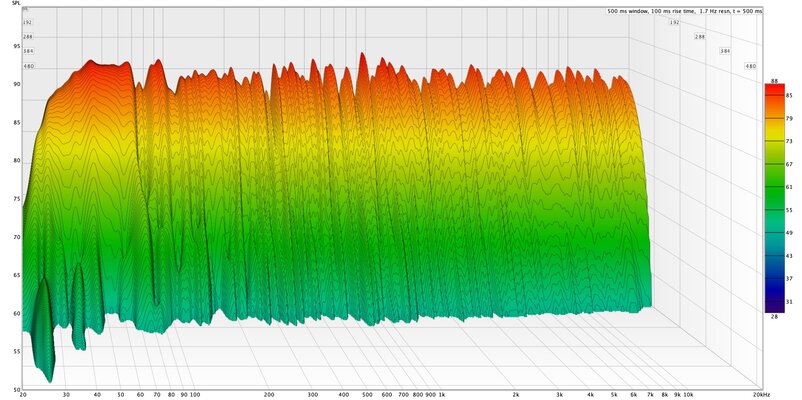Click the 50 dB SPL axis tick label
802x400 pixels.
pyautogui.click(x=17, y=390)
